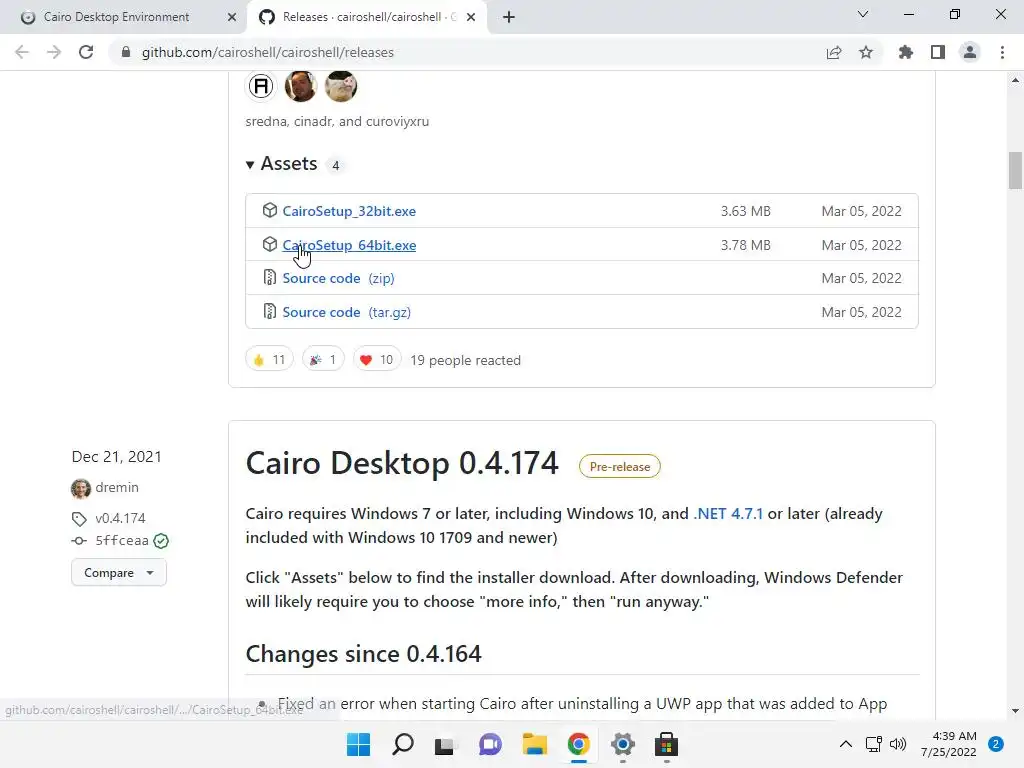Click 19 people reacted text
This screenshot has height=768, width=1024.
465,360
